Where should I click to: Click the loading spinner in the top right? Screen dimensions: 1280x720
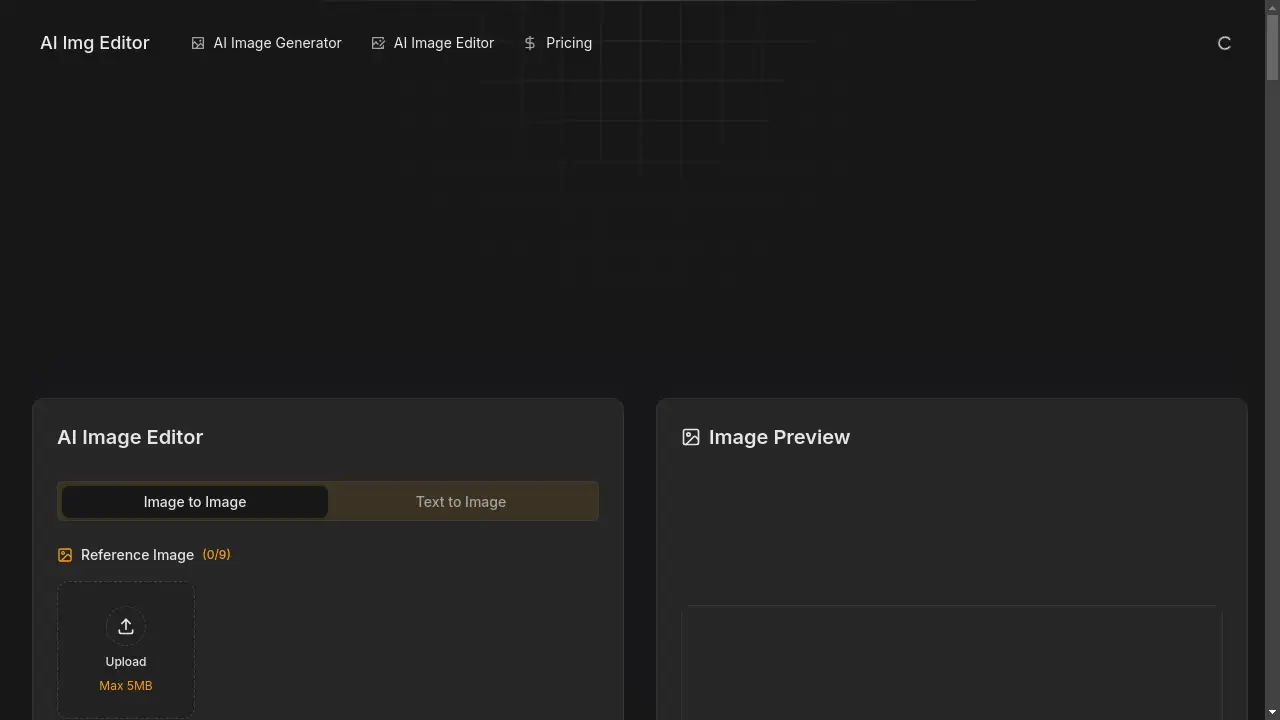1224,43
